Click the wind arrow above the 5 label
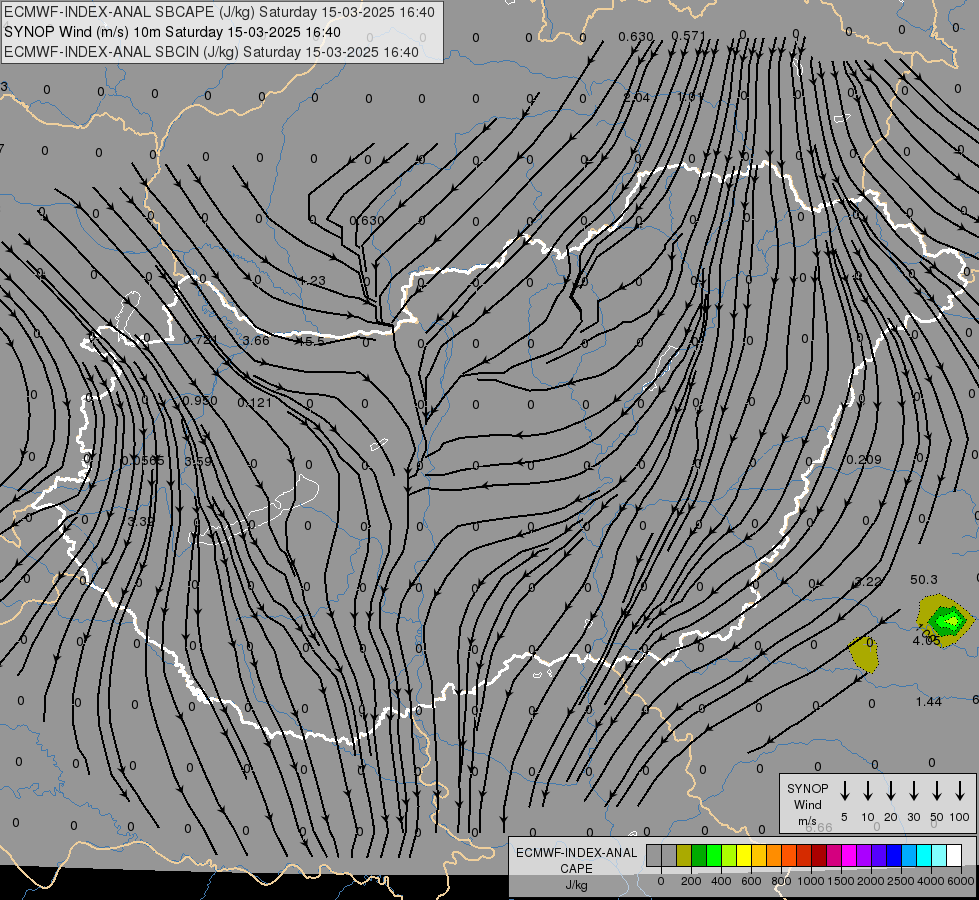Image resolution: width=979 pixels, height=900 pixels. coord(844,791)
